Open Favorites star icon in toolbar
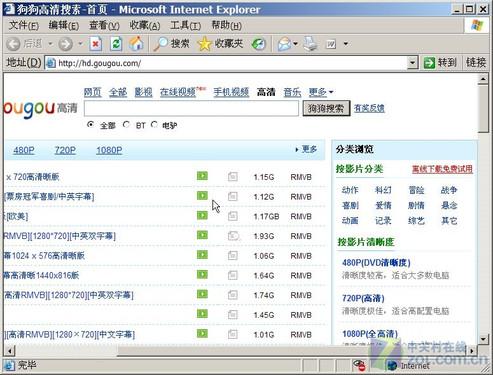The image size is (493, 375). click(204, 44)
